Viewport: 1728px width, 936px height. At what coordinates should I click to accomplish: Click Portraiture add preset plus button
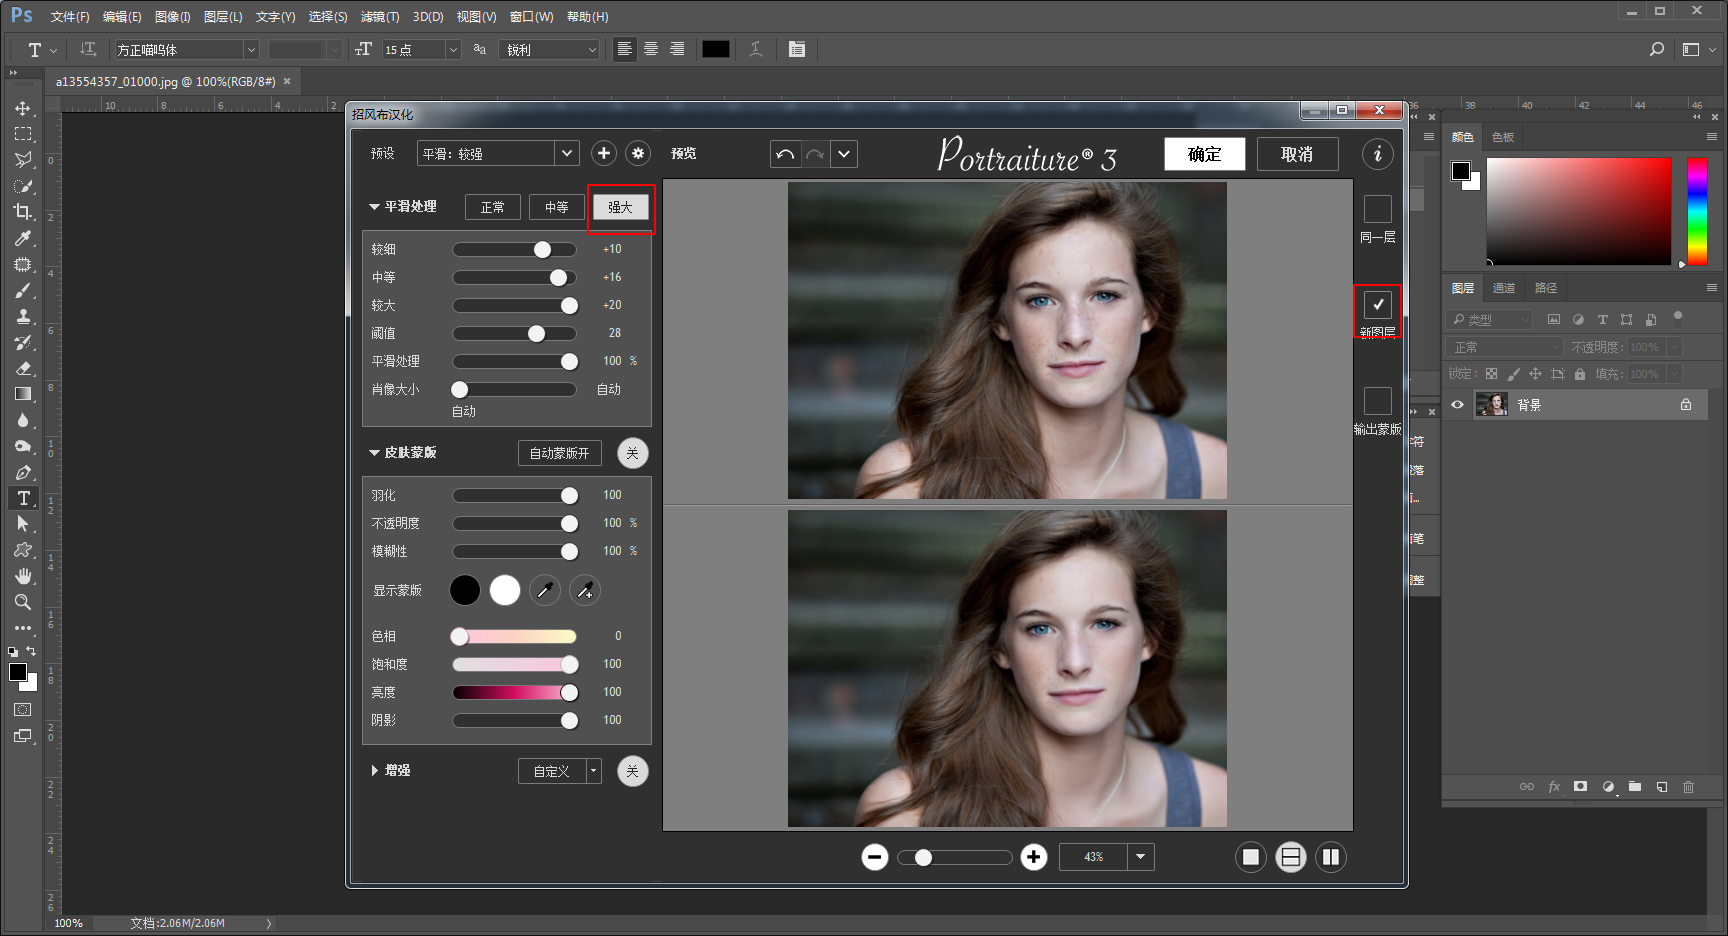point(604,153)
